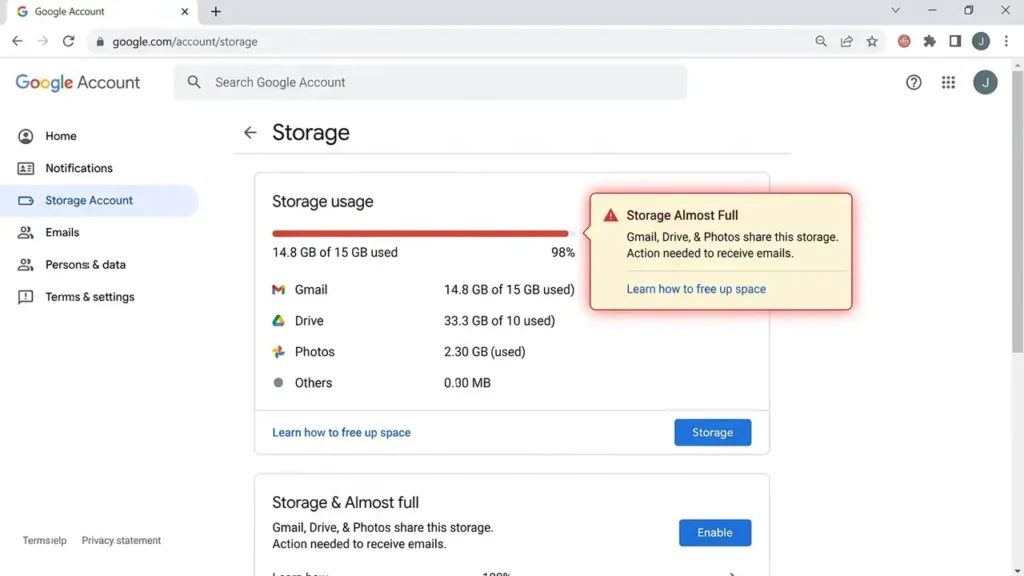1024x576 pixels.
Task: Click the red warning triangle icon
Action: point(611,216)
